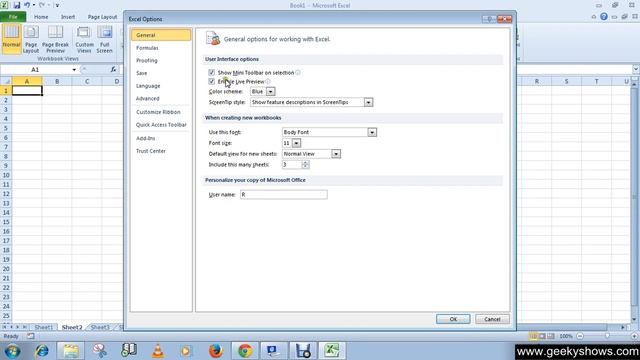Expand the formula bar arrow
640x360 pixels.
pos(636,69)
